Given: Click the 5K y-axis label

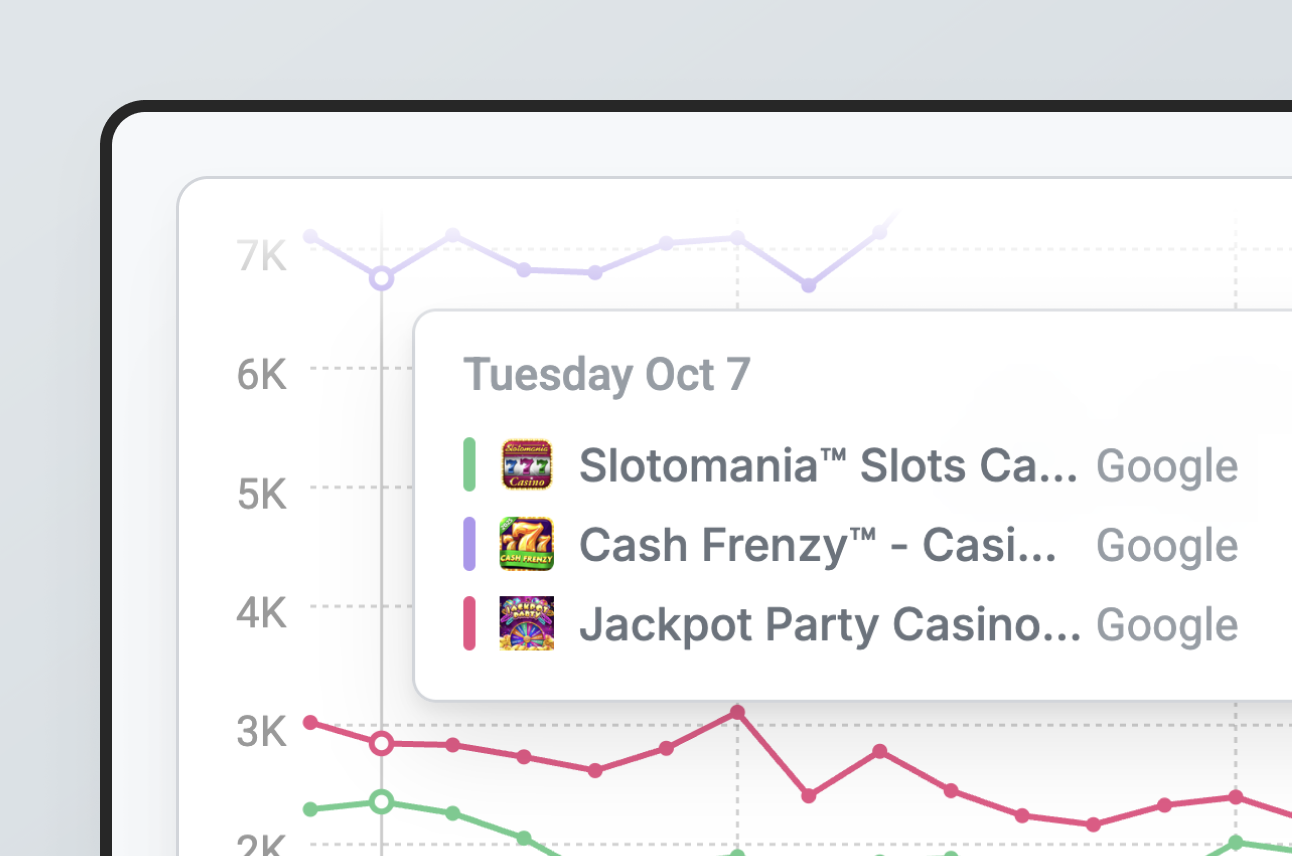Looking at the screenshot, I should 262,495.
